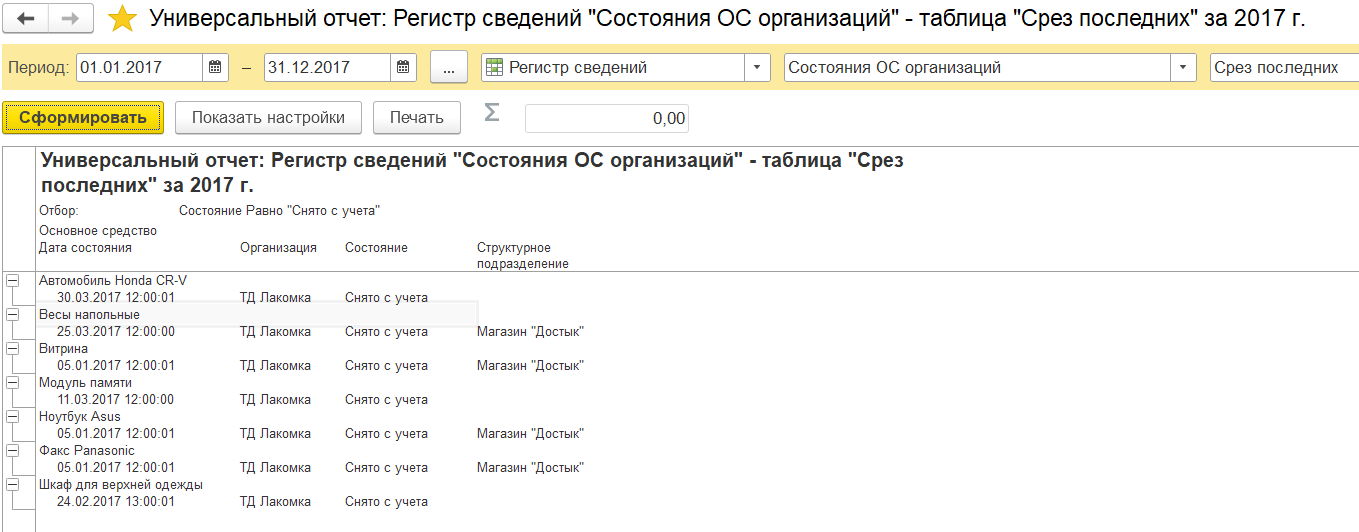The image size is (1359, 532).
Task: Expand the Состояния ОС организаций dropdown
Action: pos(1184,68)
